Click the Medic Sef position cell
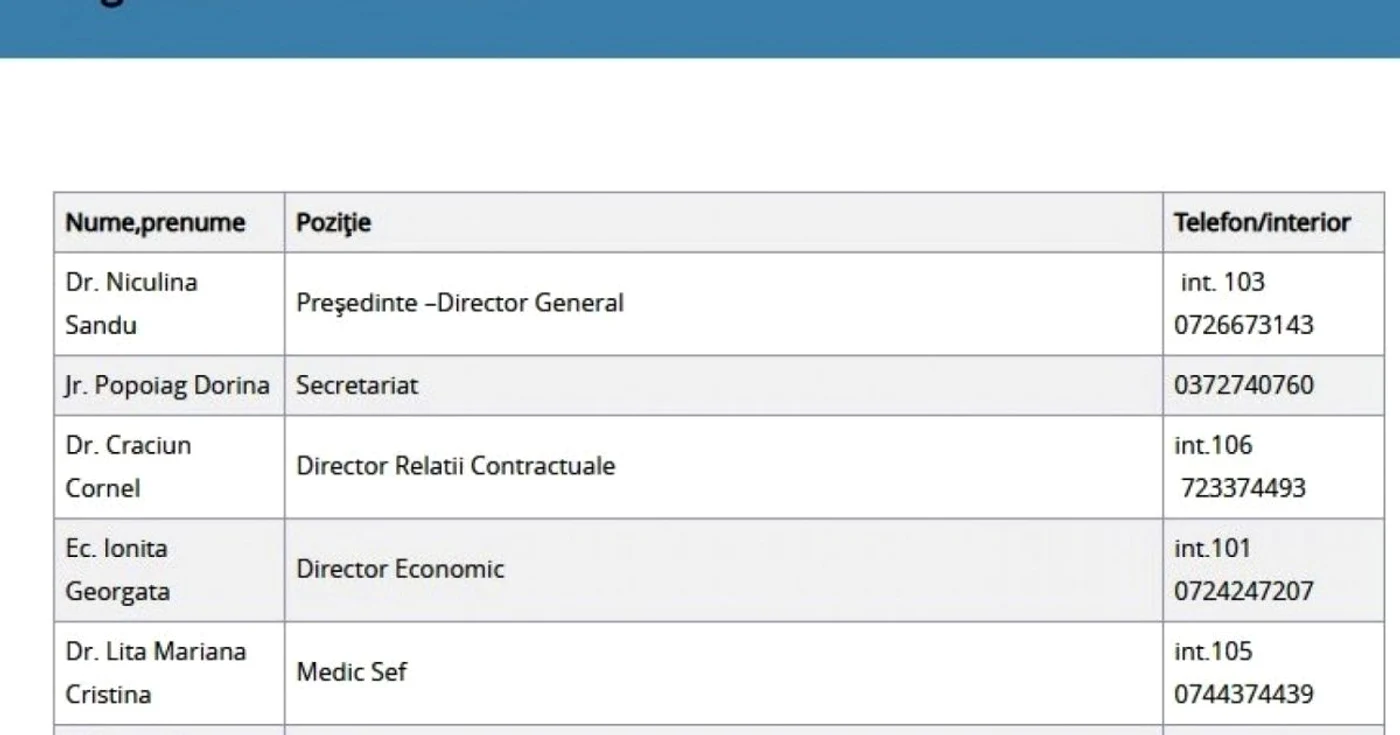The width and height of the screenshot is (1400, 735). tap(724, 672)
